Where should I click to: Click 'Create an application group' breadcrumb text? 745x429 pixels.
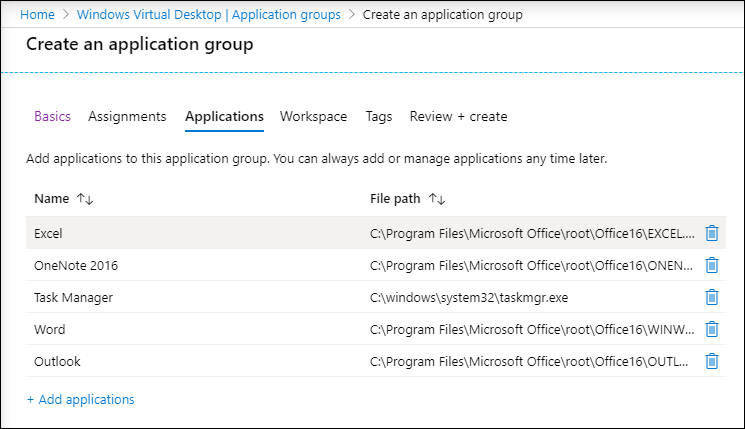pos(442,15)
